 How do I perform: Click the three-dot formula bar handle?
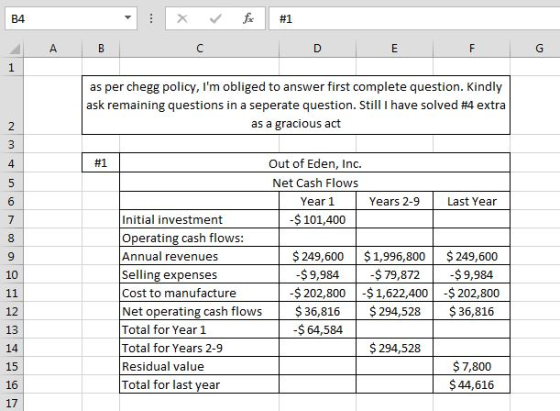point(151,18)
